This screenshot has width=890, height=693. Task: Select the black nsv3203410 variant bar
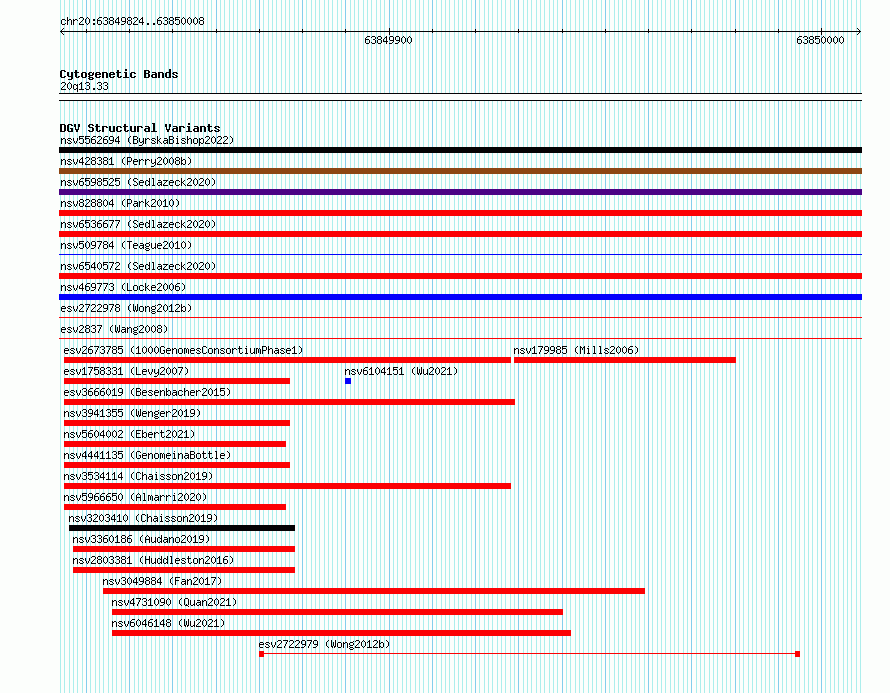(182, 528)
